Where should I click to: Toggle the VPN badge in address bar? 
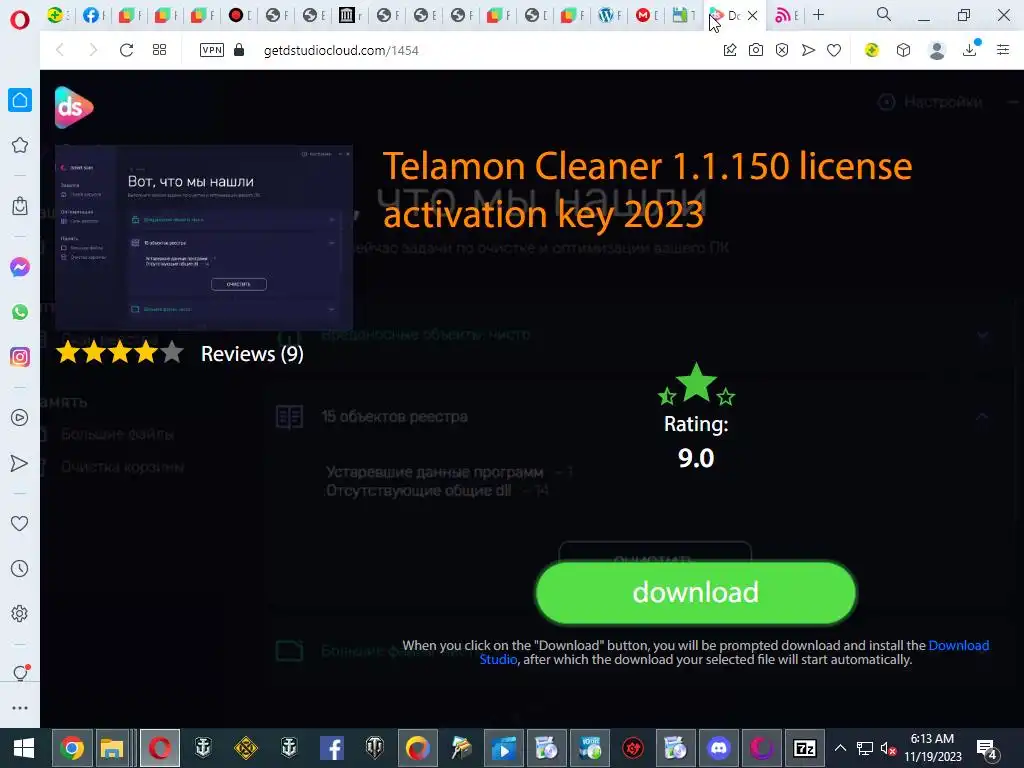pos(212,50)
